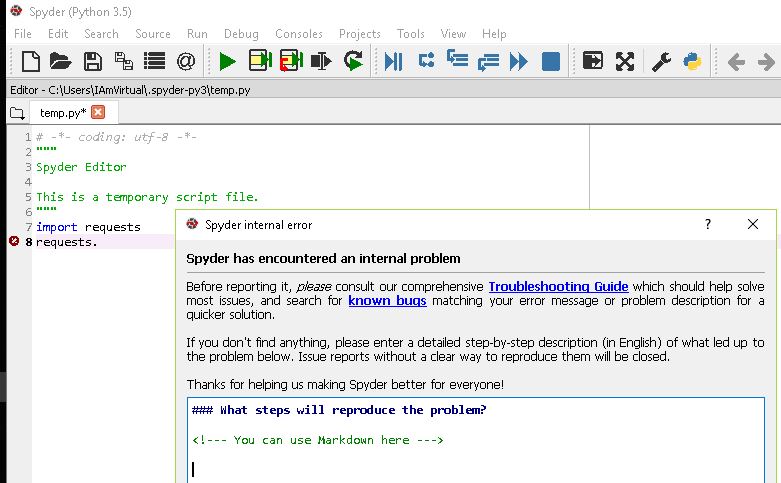Image resolution: width=781 pixels, height=483 pixels.
Task: Close the temp.py tab
Action: coord(98,112)
